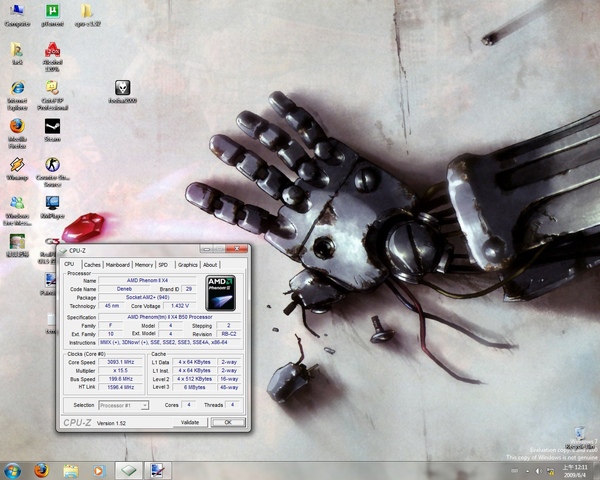Viewport: 600px width, 480px height.
Task: Open the Computer desktop icon
Action: [x=17, y=15]
